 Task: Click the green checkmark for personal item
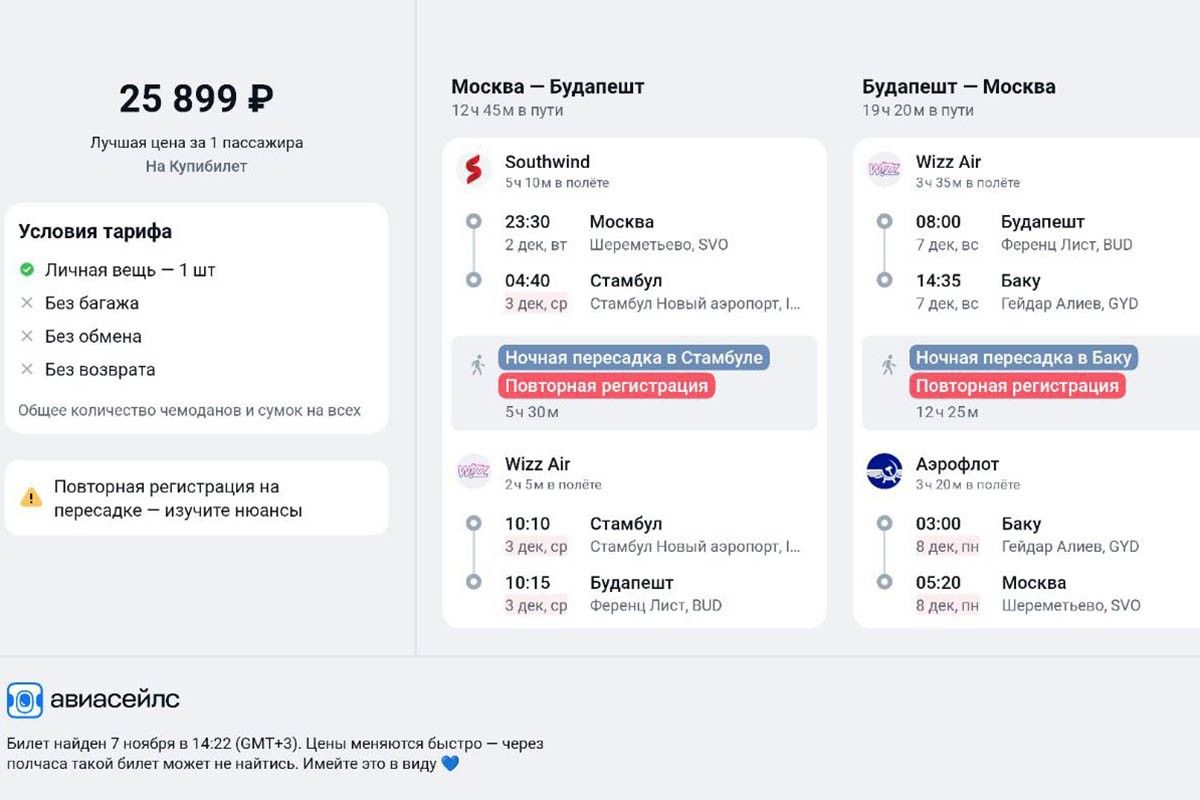(27, 270)
